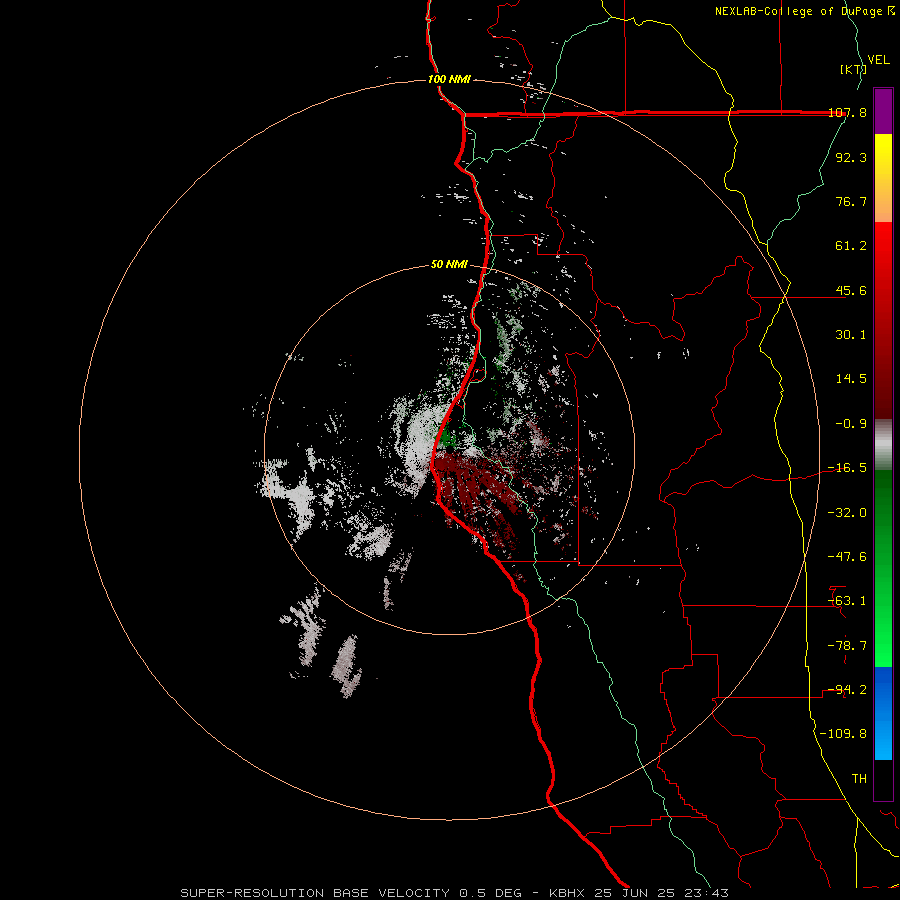Select the -32.0 legend value

(x=847, y=513)
